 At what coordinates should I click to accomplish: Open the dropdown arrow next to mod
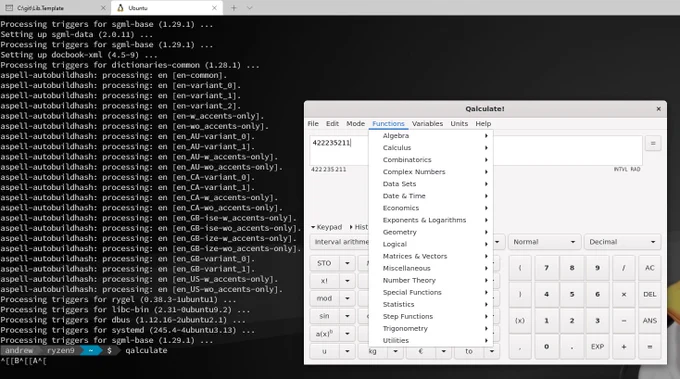[x=347, y=298]
